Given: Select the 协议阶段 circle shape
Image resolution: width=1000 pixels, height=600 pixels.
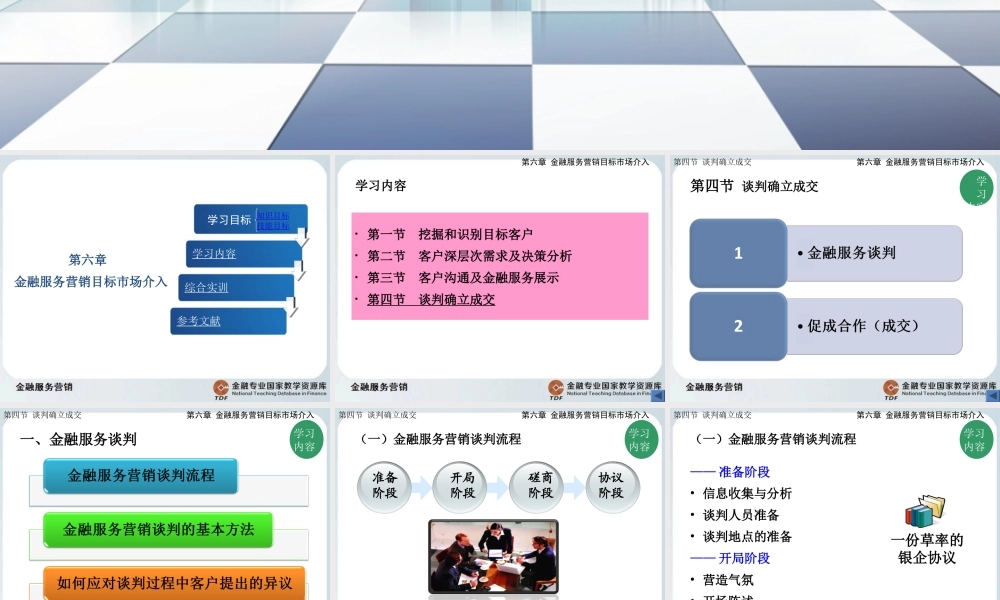Looking at the screenshot, I should tap(613, 488).
